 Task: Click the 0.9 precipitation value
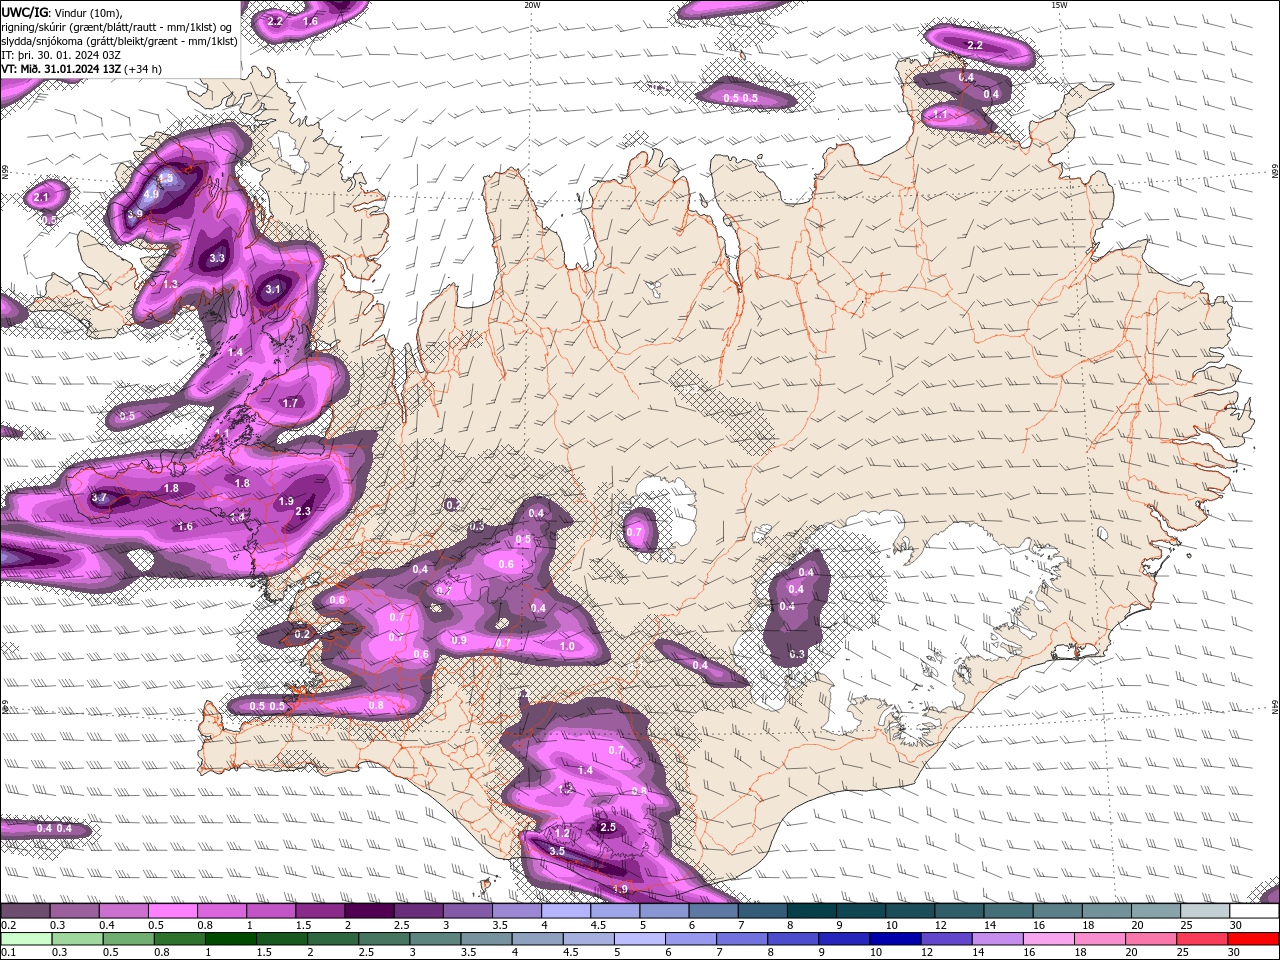pos(459,640)
